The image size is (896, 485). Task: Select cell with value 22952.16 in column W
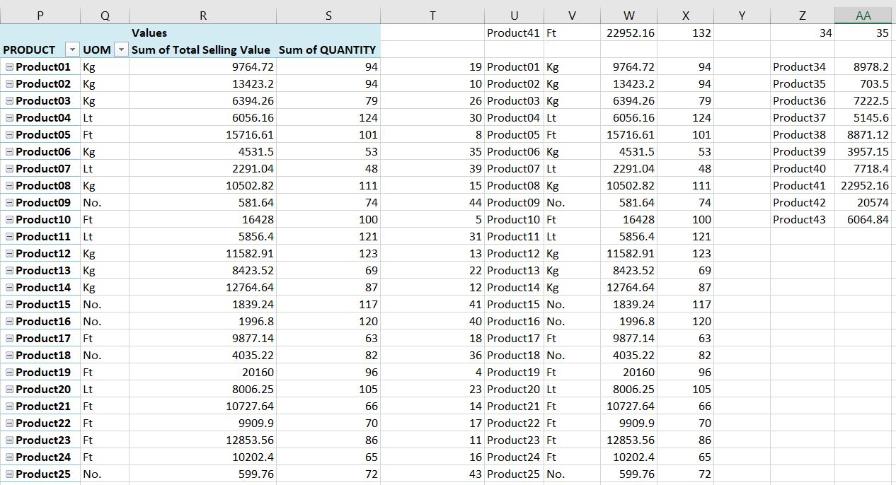pos(629,33)
